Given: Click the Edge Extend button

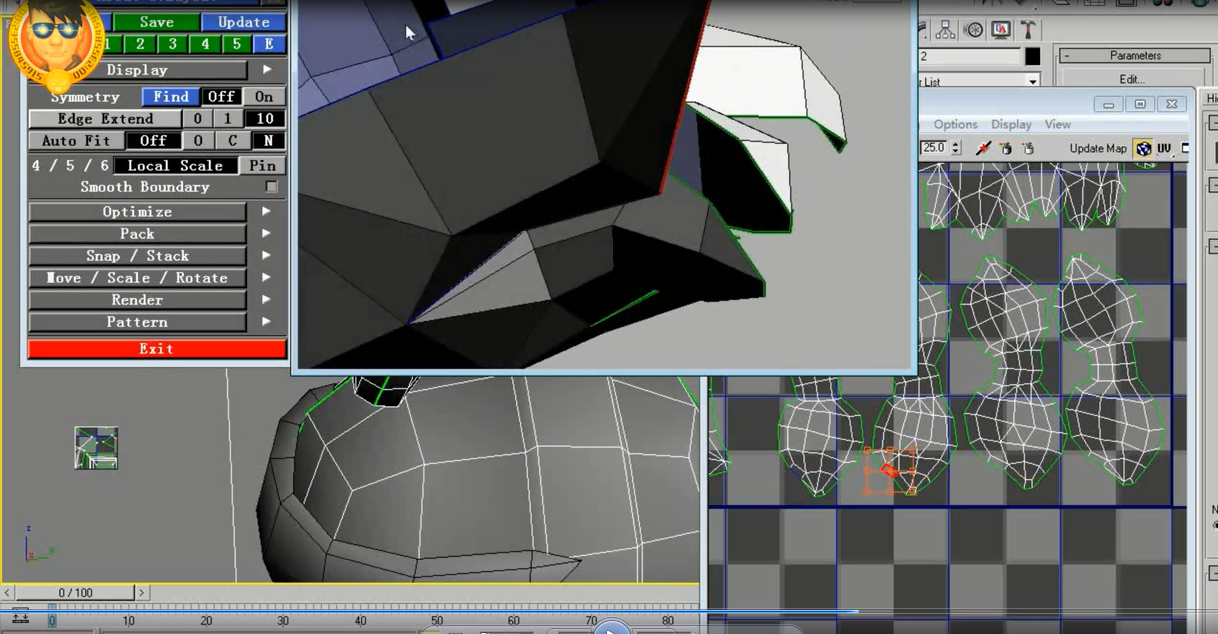Looking at the screenshot, I should pyautogui.click(x=104, y=119).
